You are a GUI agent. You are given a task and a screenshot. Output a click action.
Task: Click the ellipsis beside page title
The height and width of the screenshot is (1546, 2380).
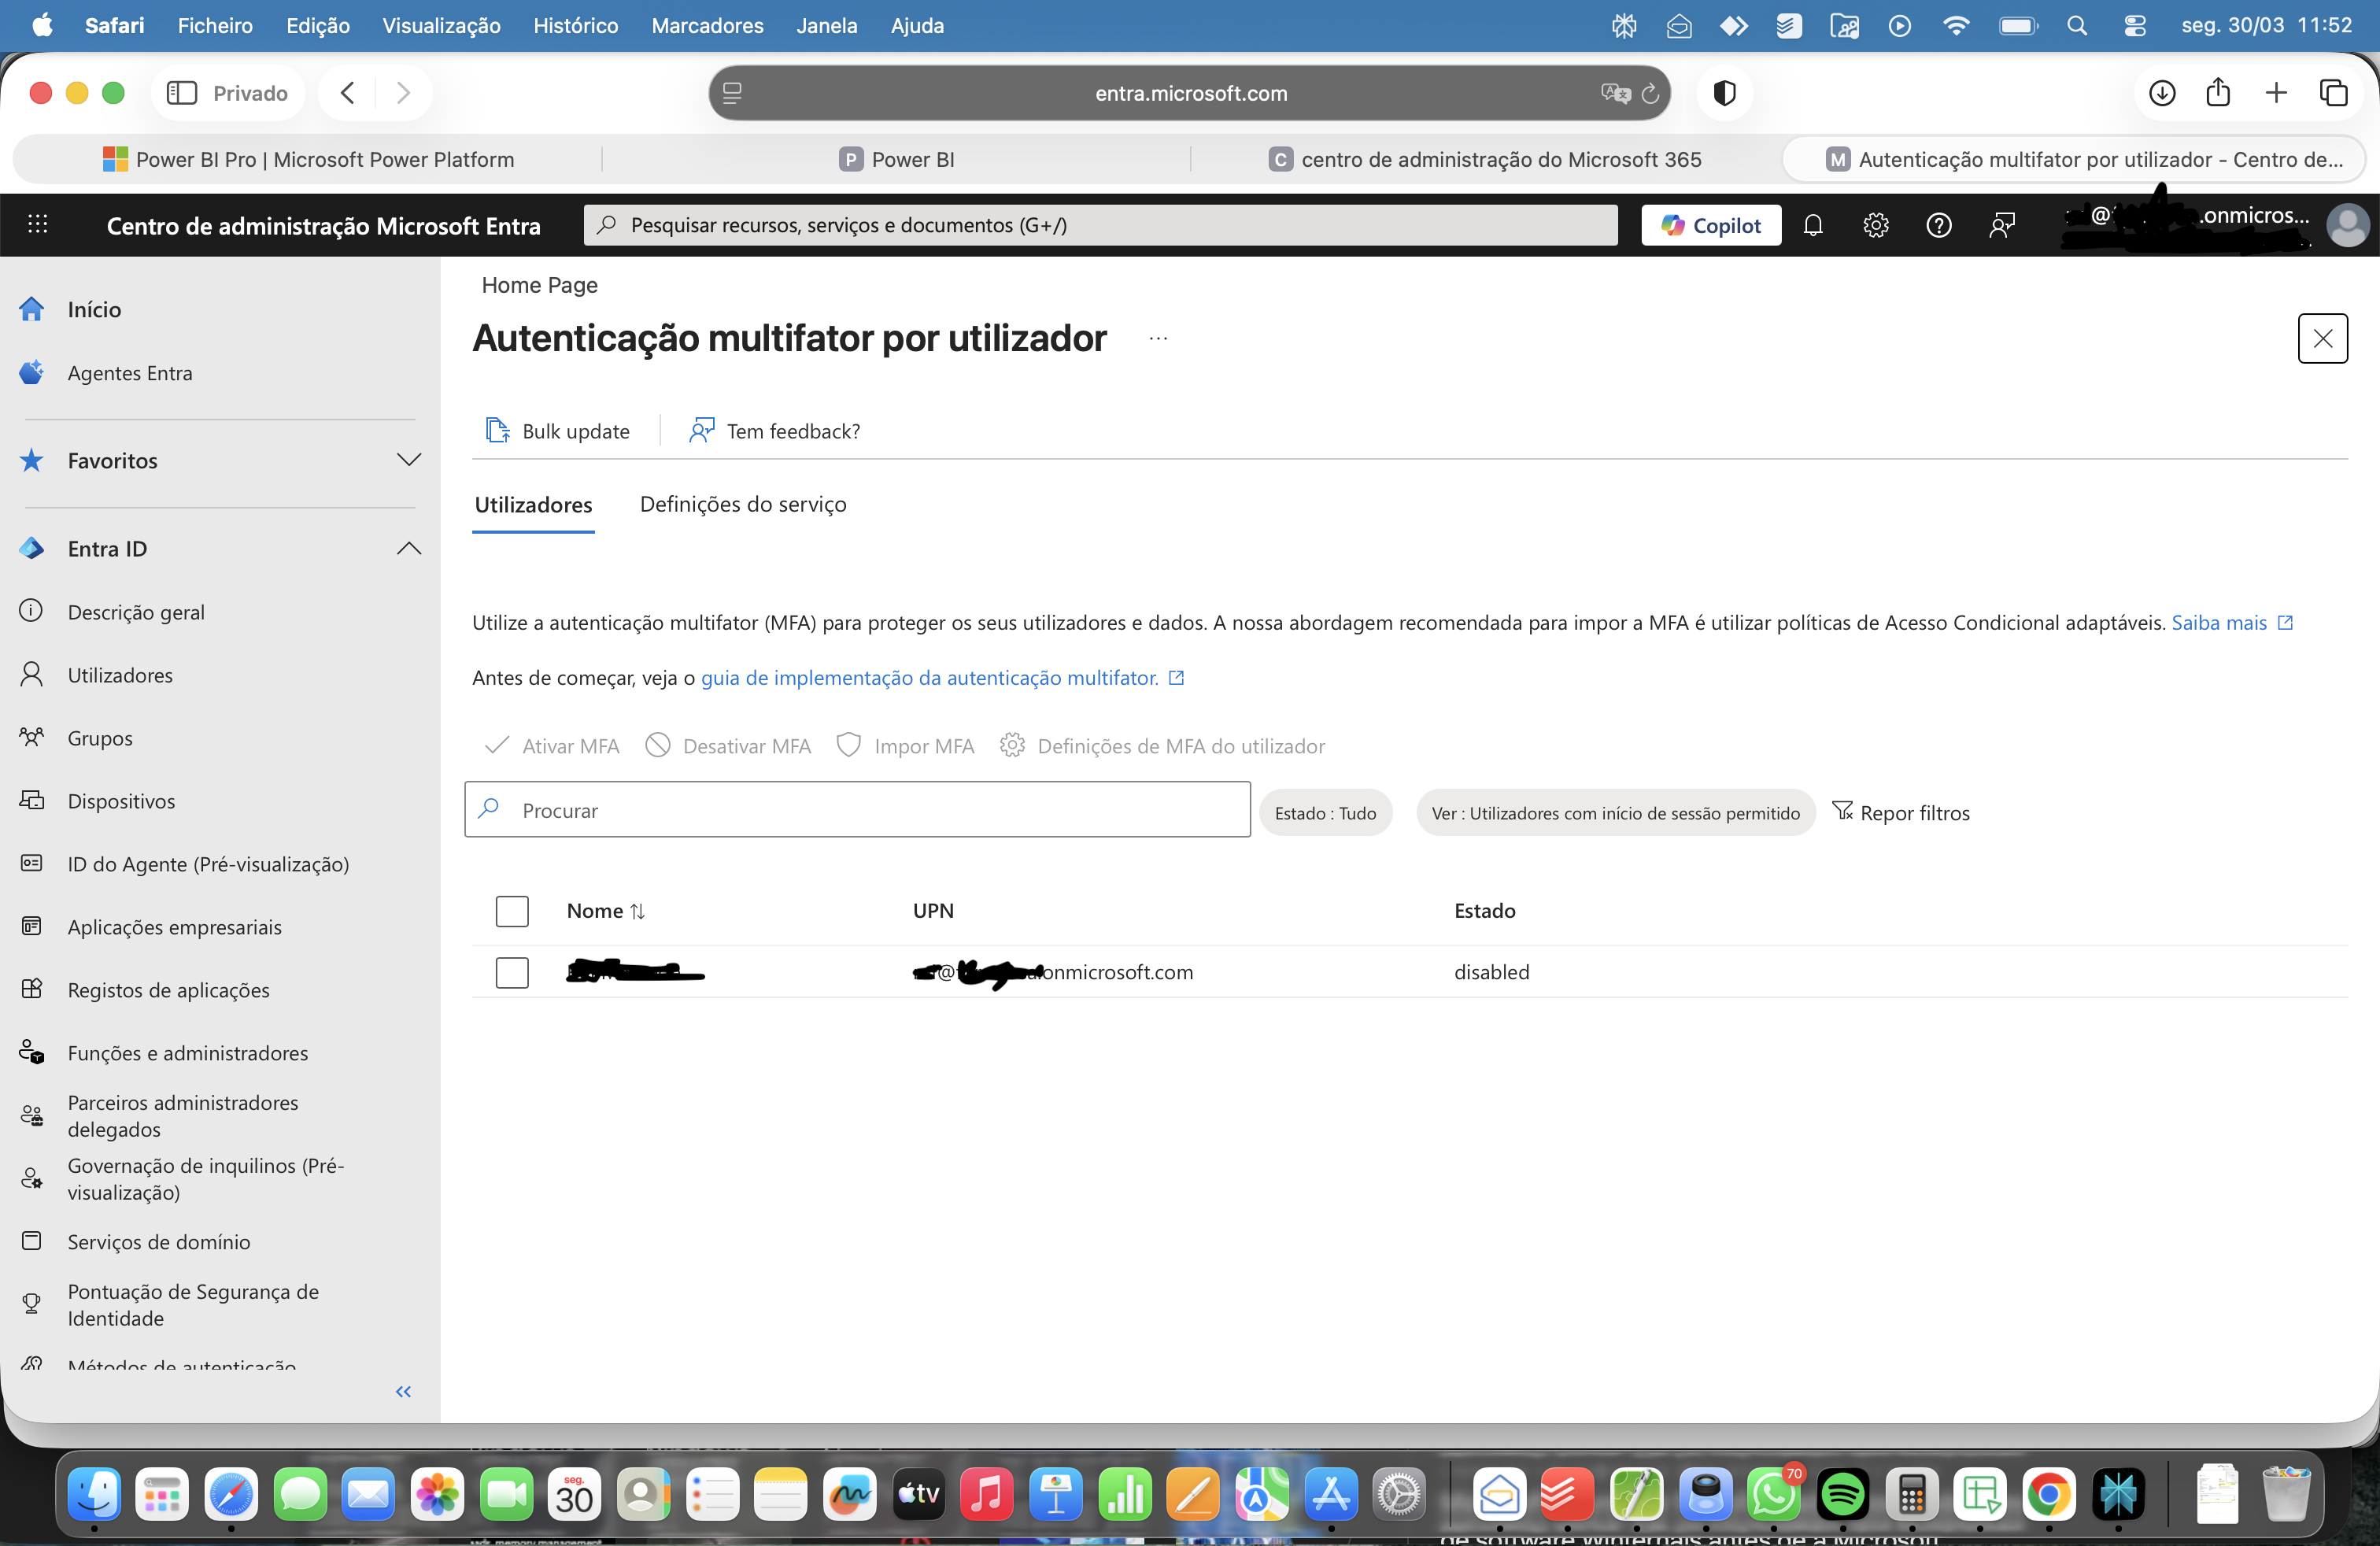click(1158, 339)
